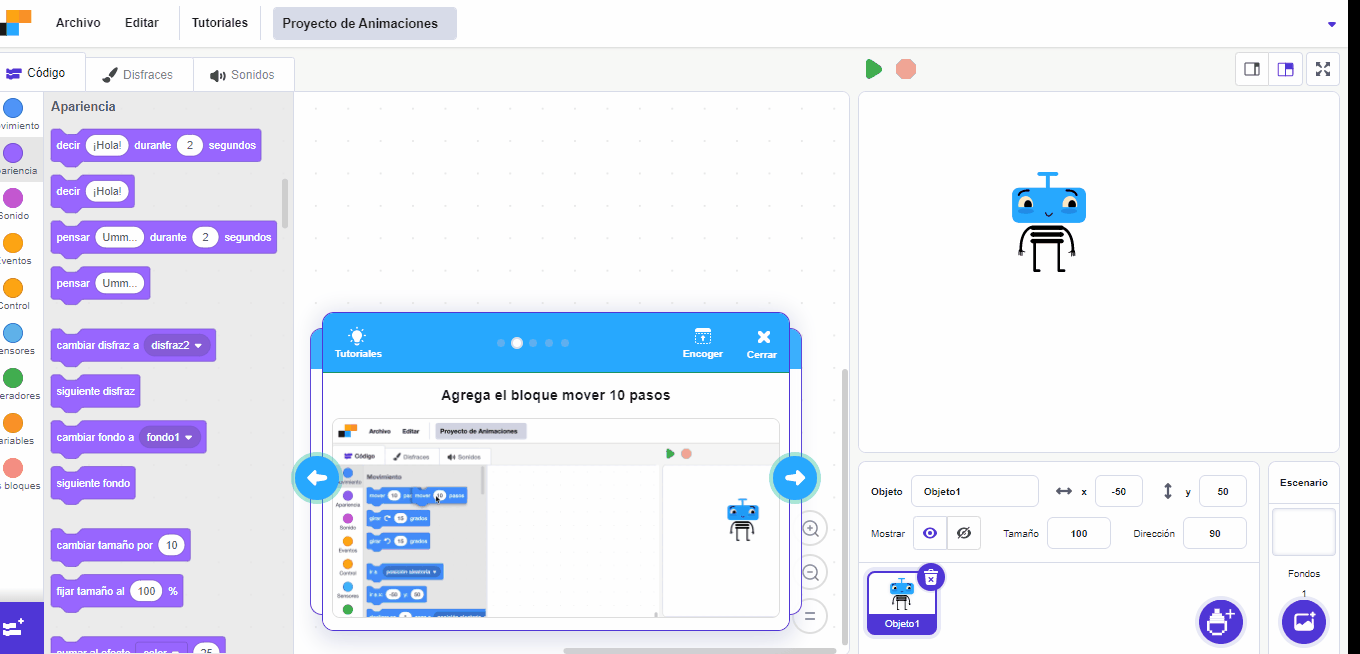Open the Tutoriales menu item
Image resolution: width=1360 pixels, height=654 pixels.
(220, 23)
